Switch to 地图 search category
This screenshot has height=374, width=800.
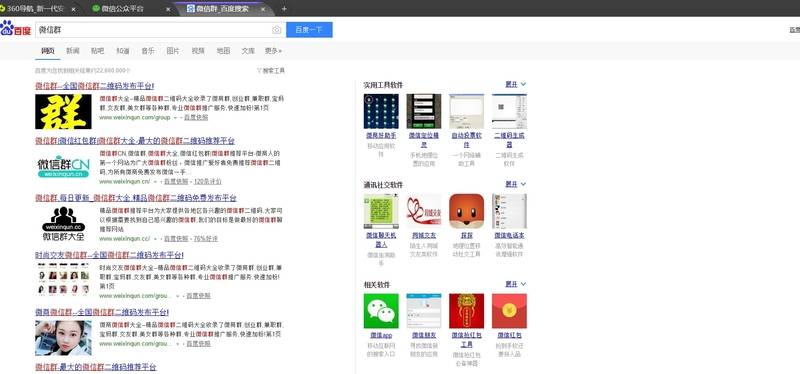pyautogui.click(x=223, y=51)
